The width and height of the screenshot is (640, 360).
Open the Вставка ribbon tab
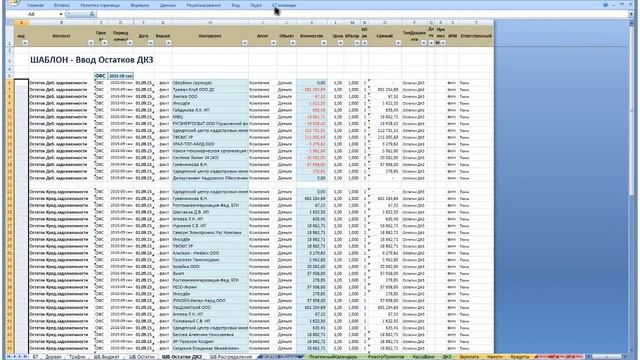coord(62,5)
